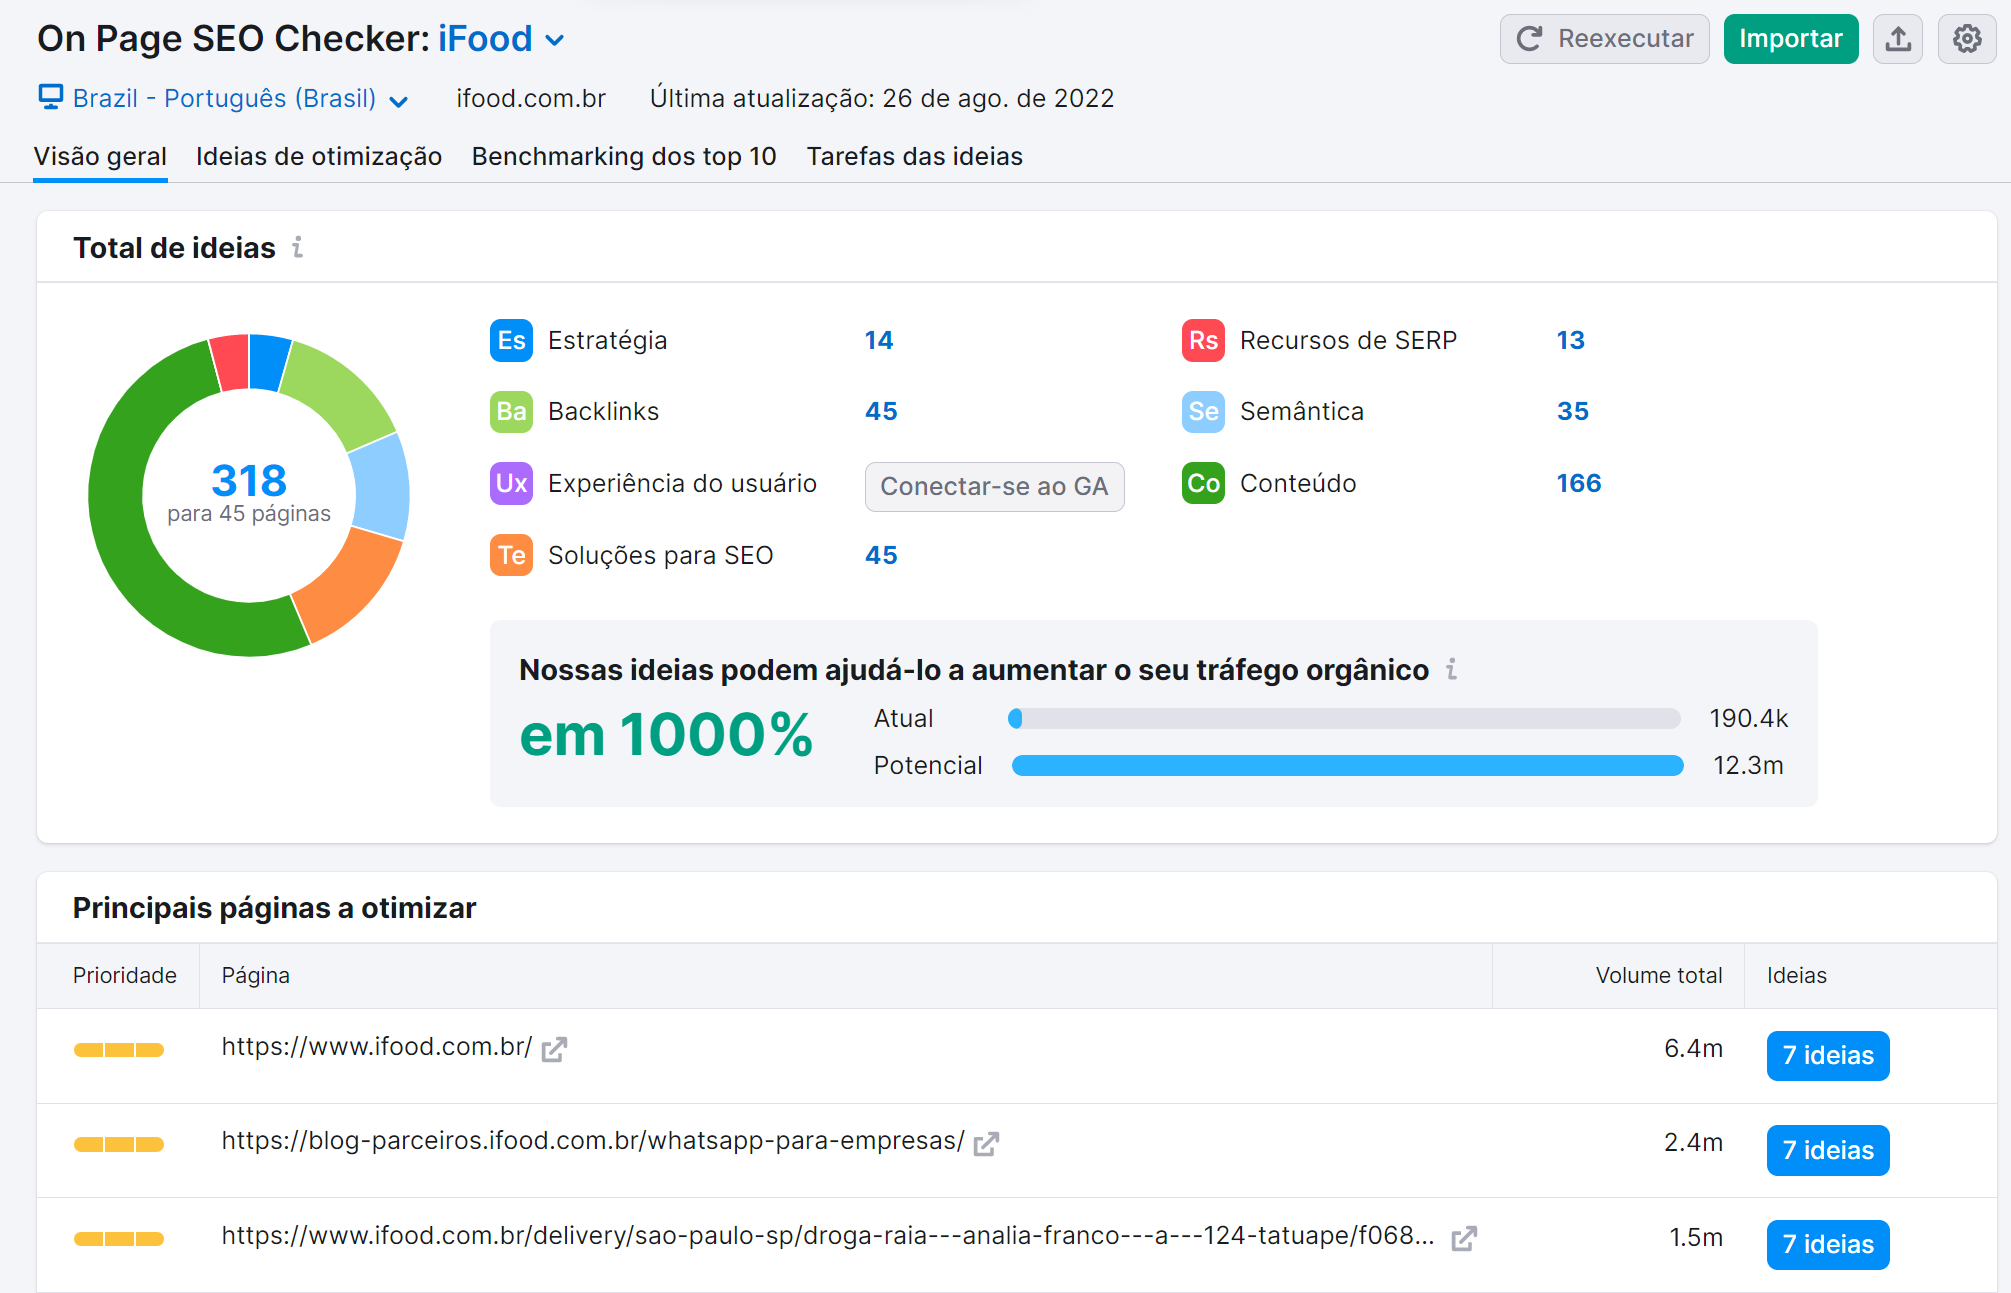Click the Reexecutar button

tap(1604, 39)
